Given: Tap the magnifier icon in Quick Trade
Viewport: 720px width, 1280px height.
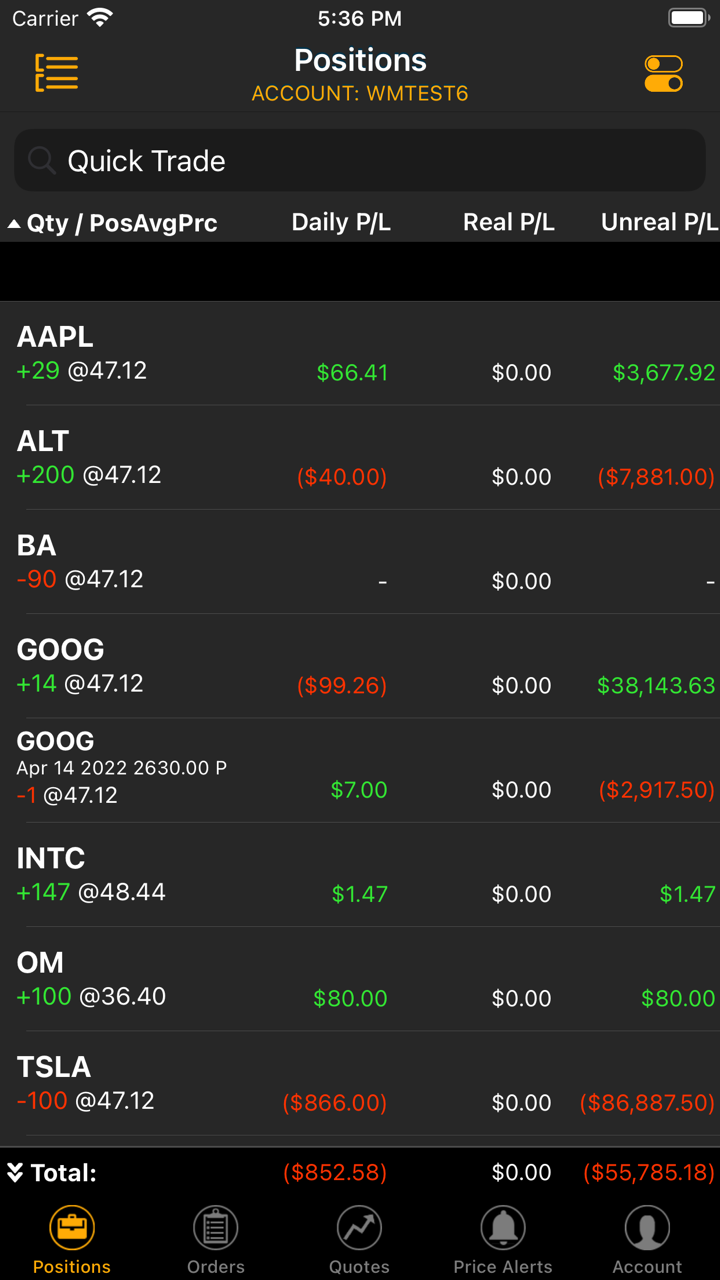Looking at the screenshot, I should [41, 160].
